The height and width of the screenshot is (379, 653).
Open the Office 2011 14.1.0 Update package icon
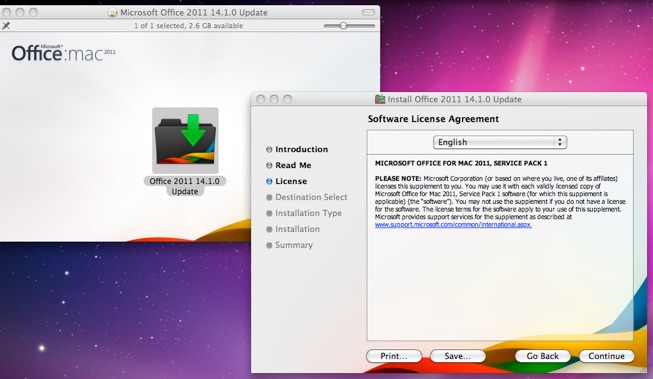(185, 140)
